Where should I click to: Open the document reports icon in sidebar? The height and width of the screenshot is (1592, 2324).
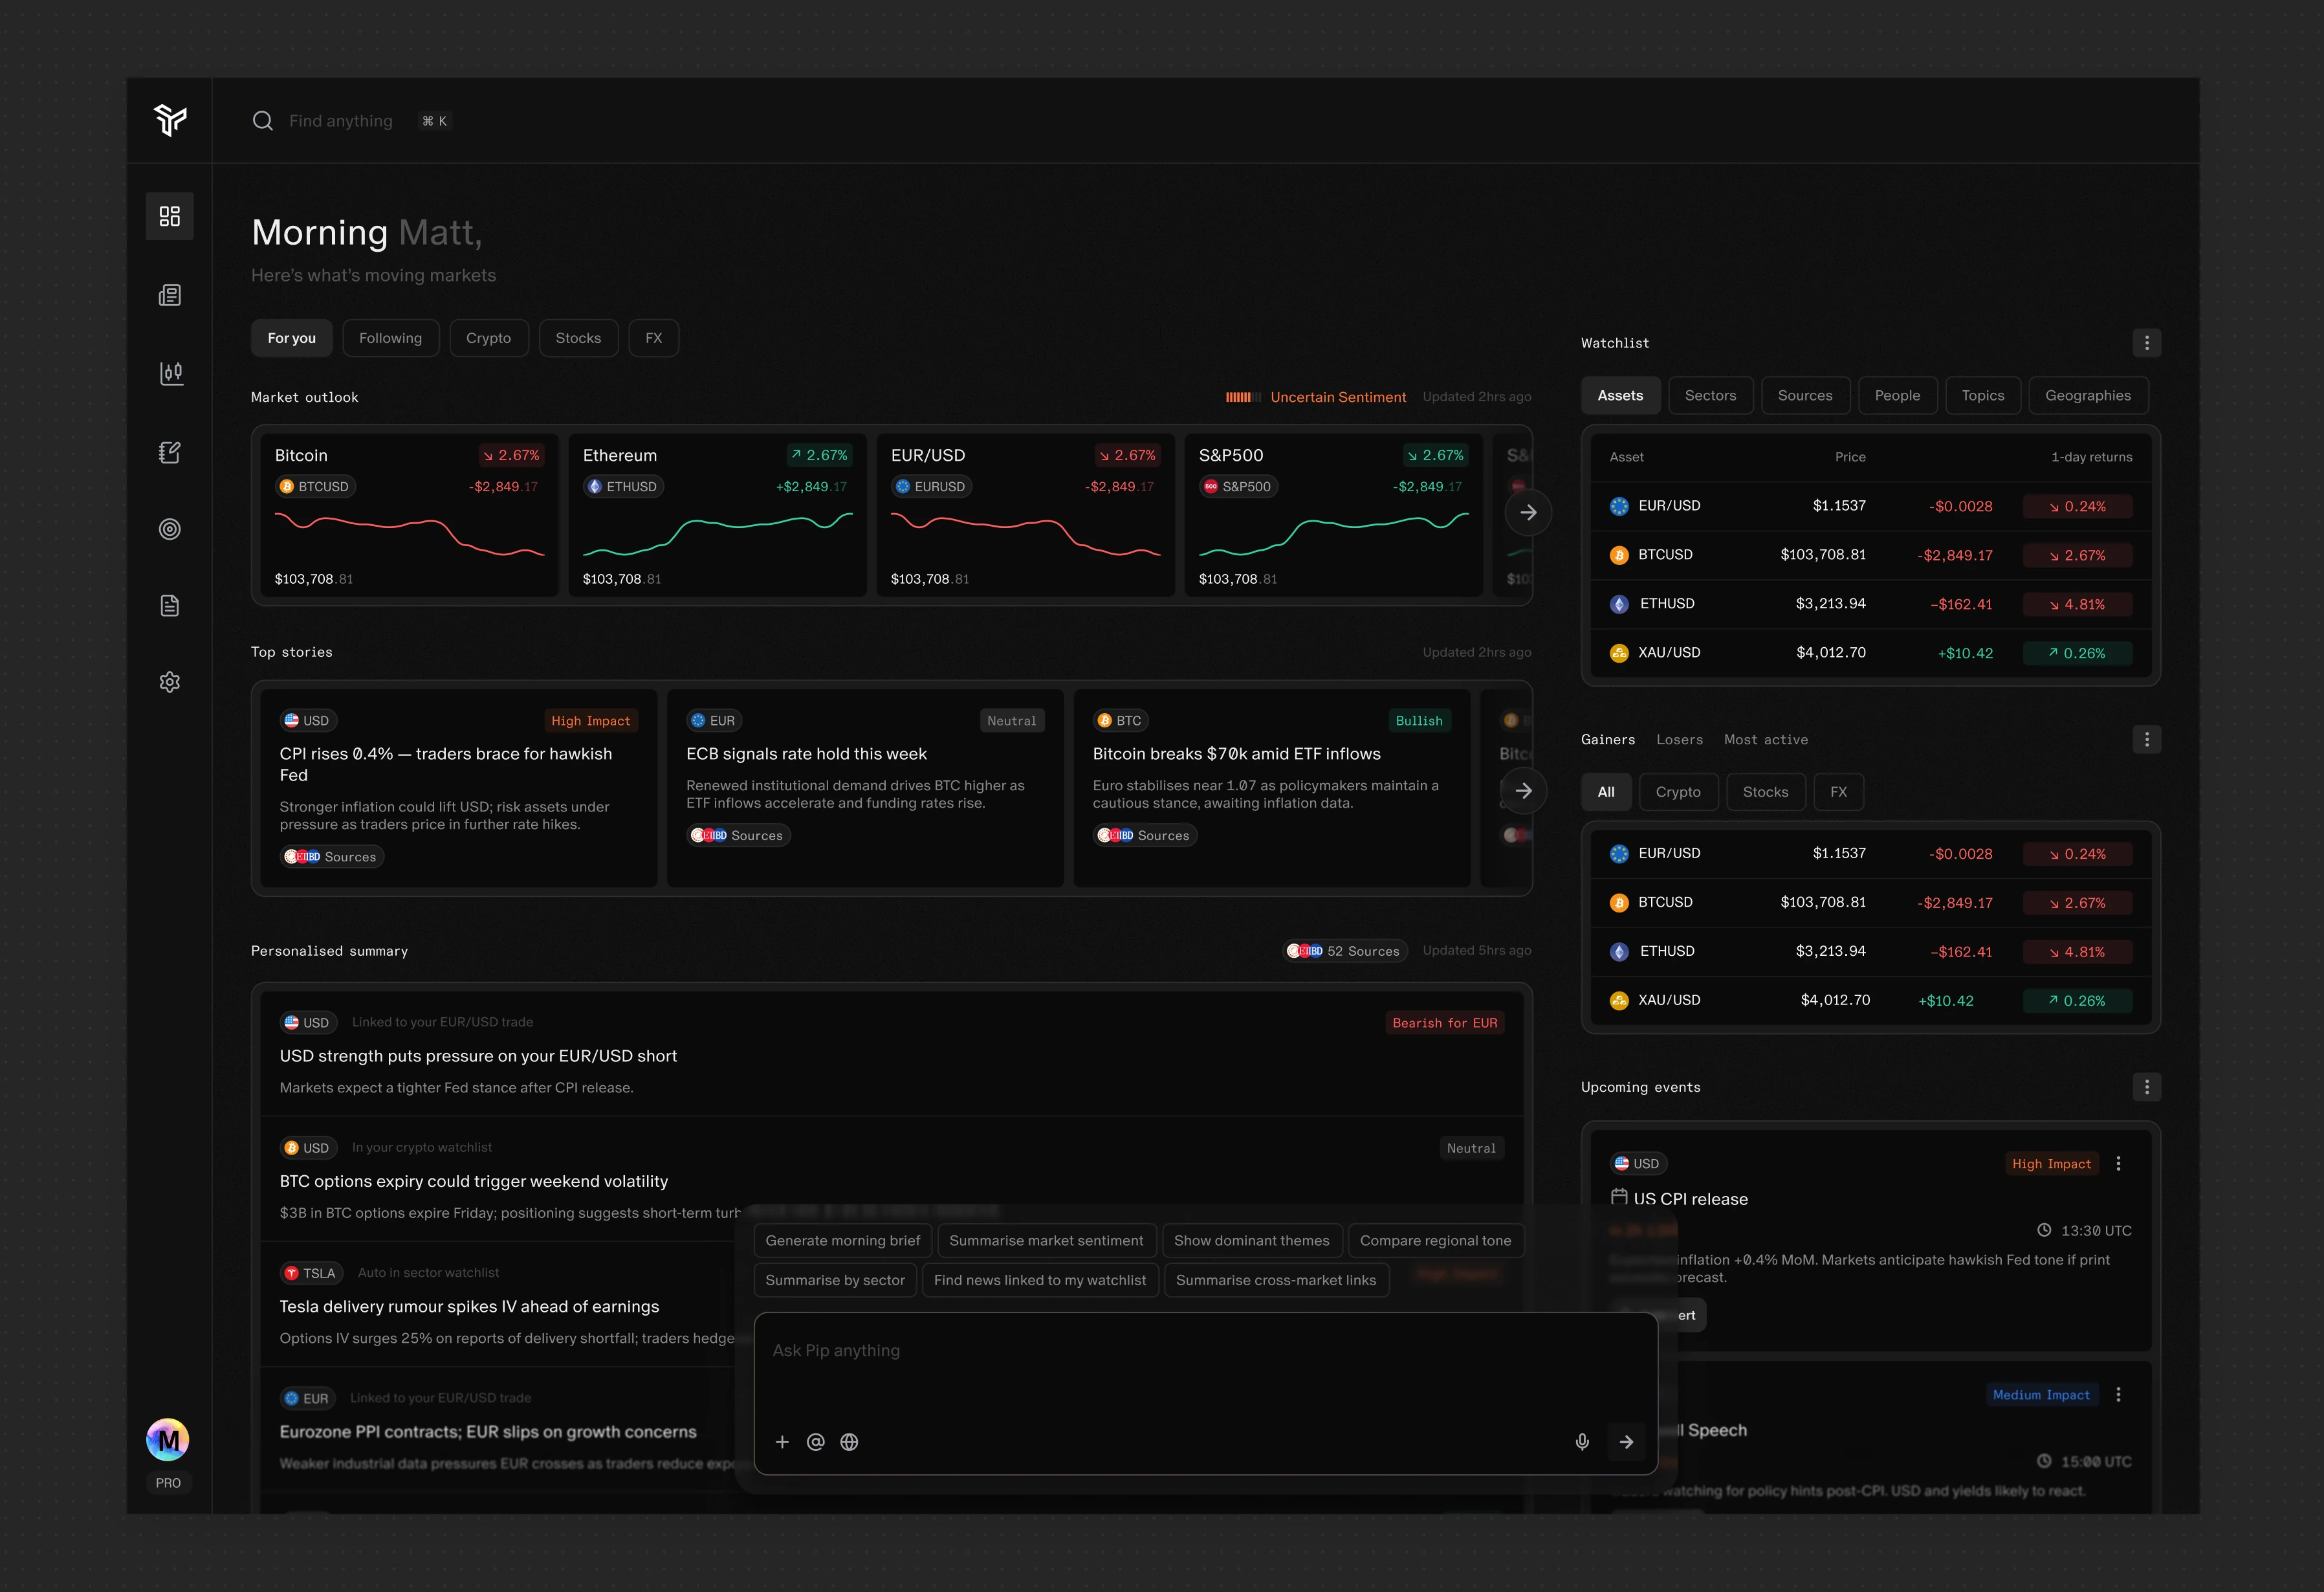(x=170, y=605)
